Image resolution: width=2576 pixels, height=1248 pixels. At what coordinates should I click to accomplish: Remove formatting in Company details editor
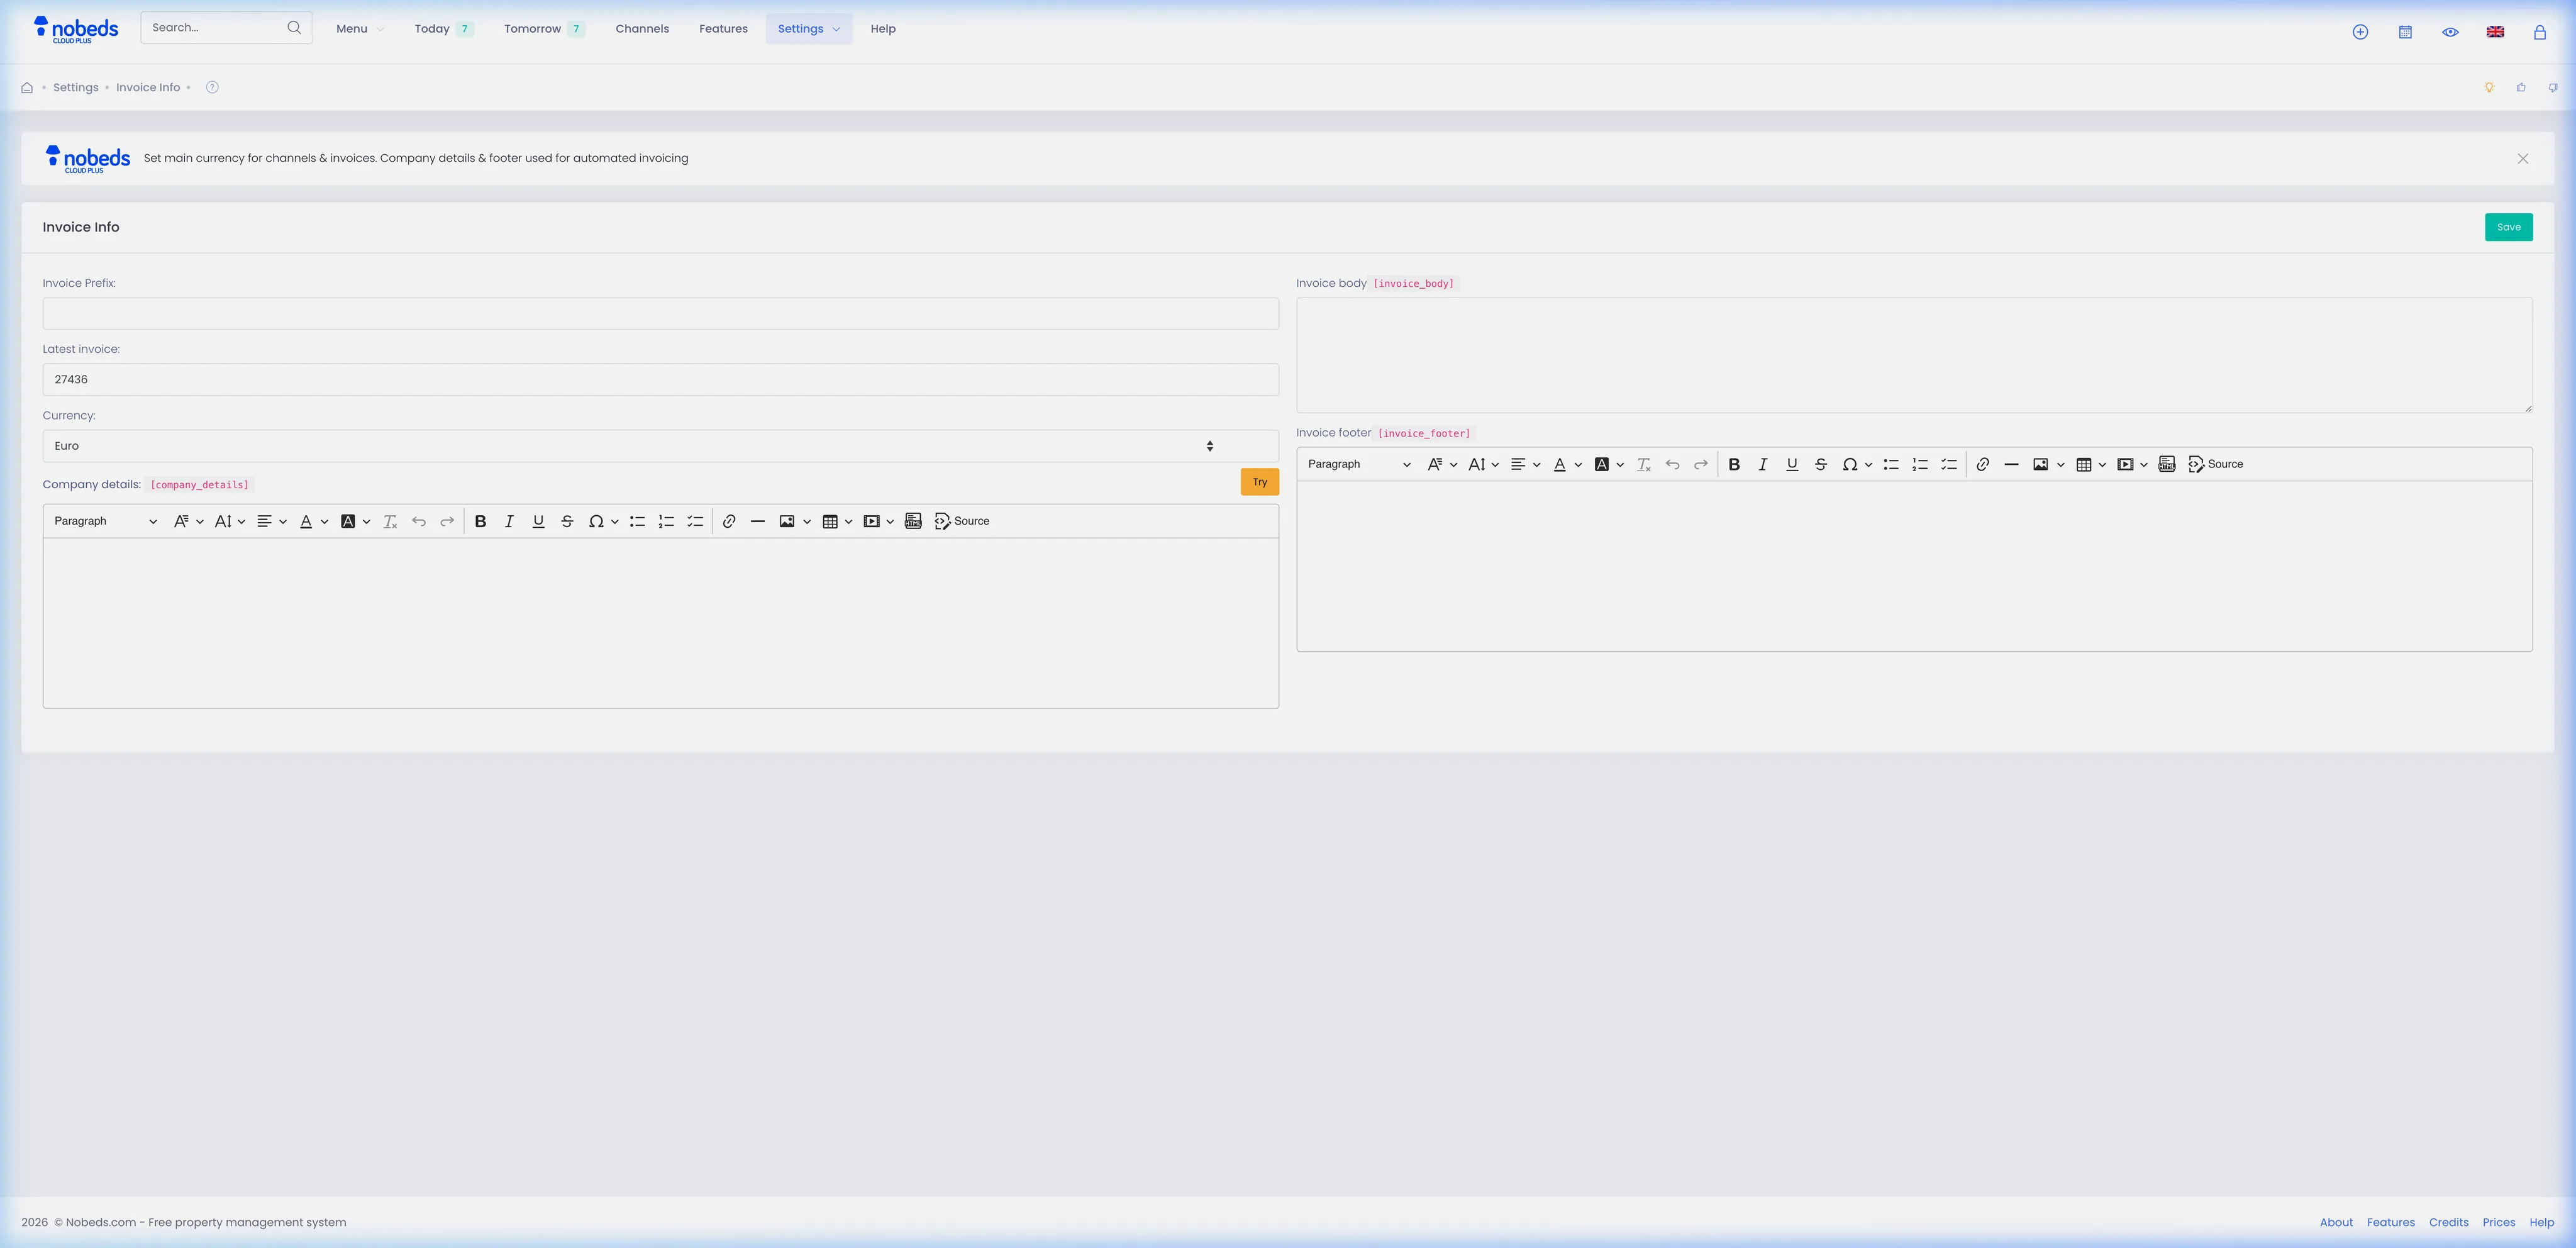pos(390,521)
